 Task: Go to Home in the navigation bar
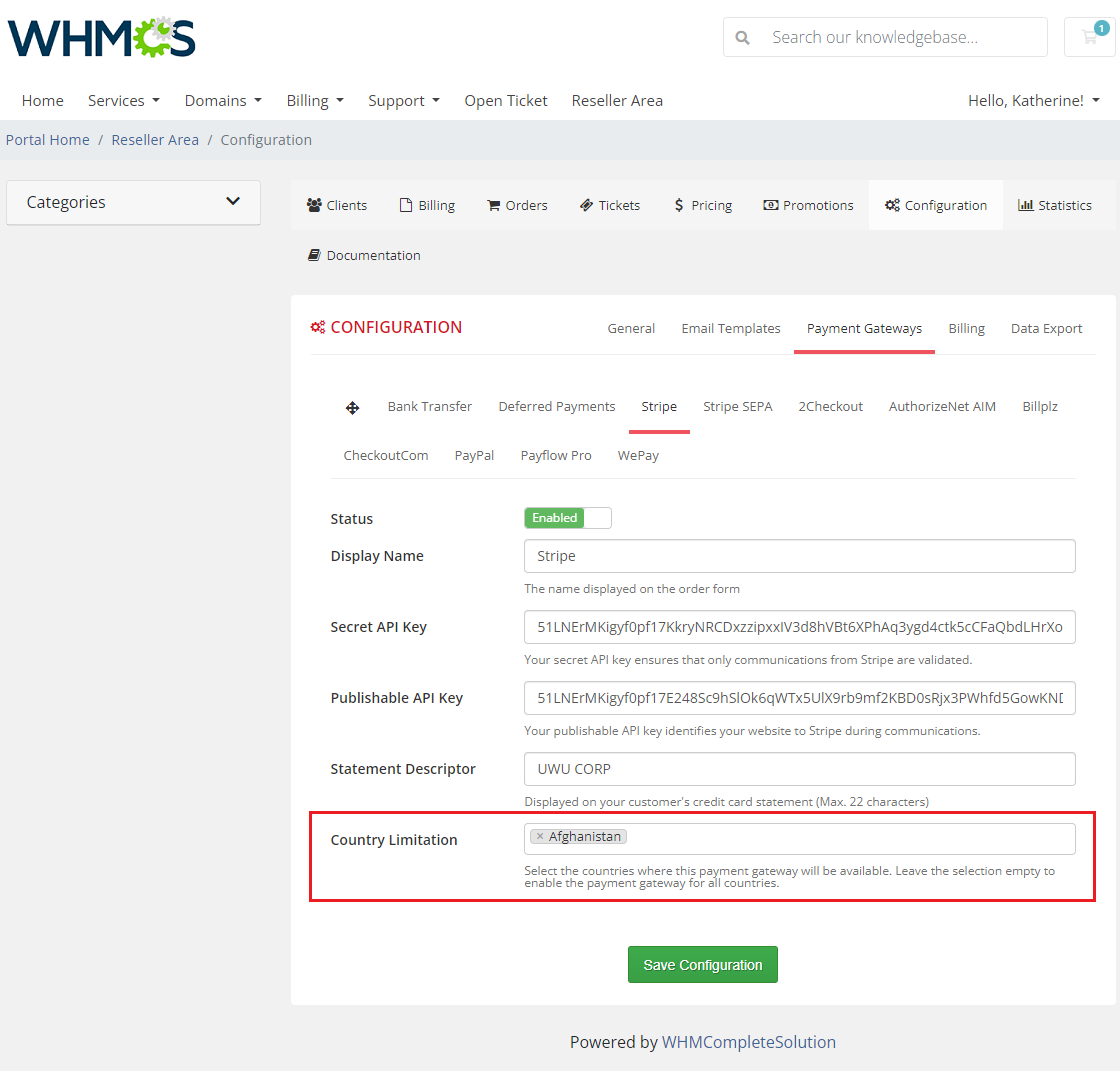(x=43, y=101)
